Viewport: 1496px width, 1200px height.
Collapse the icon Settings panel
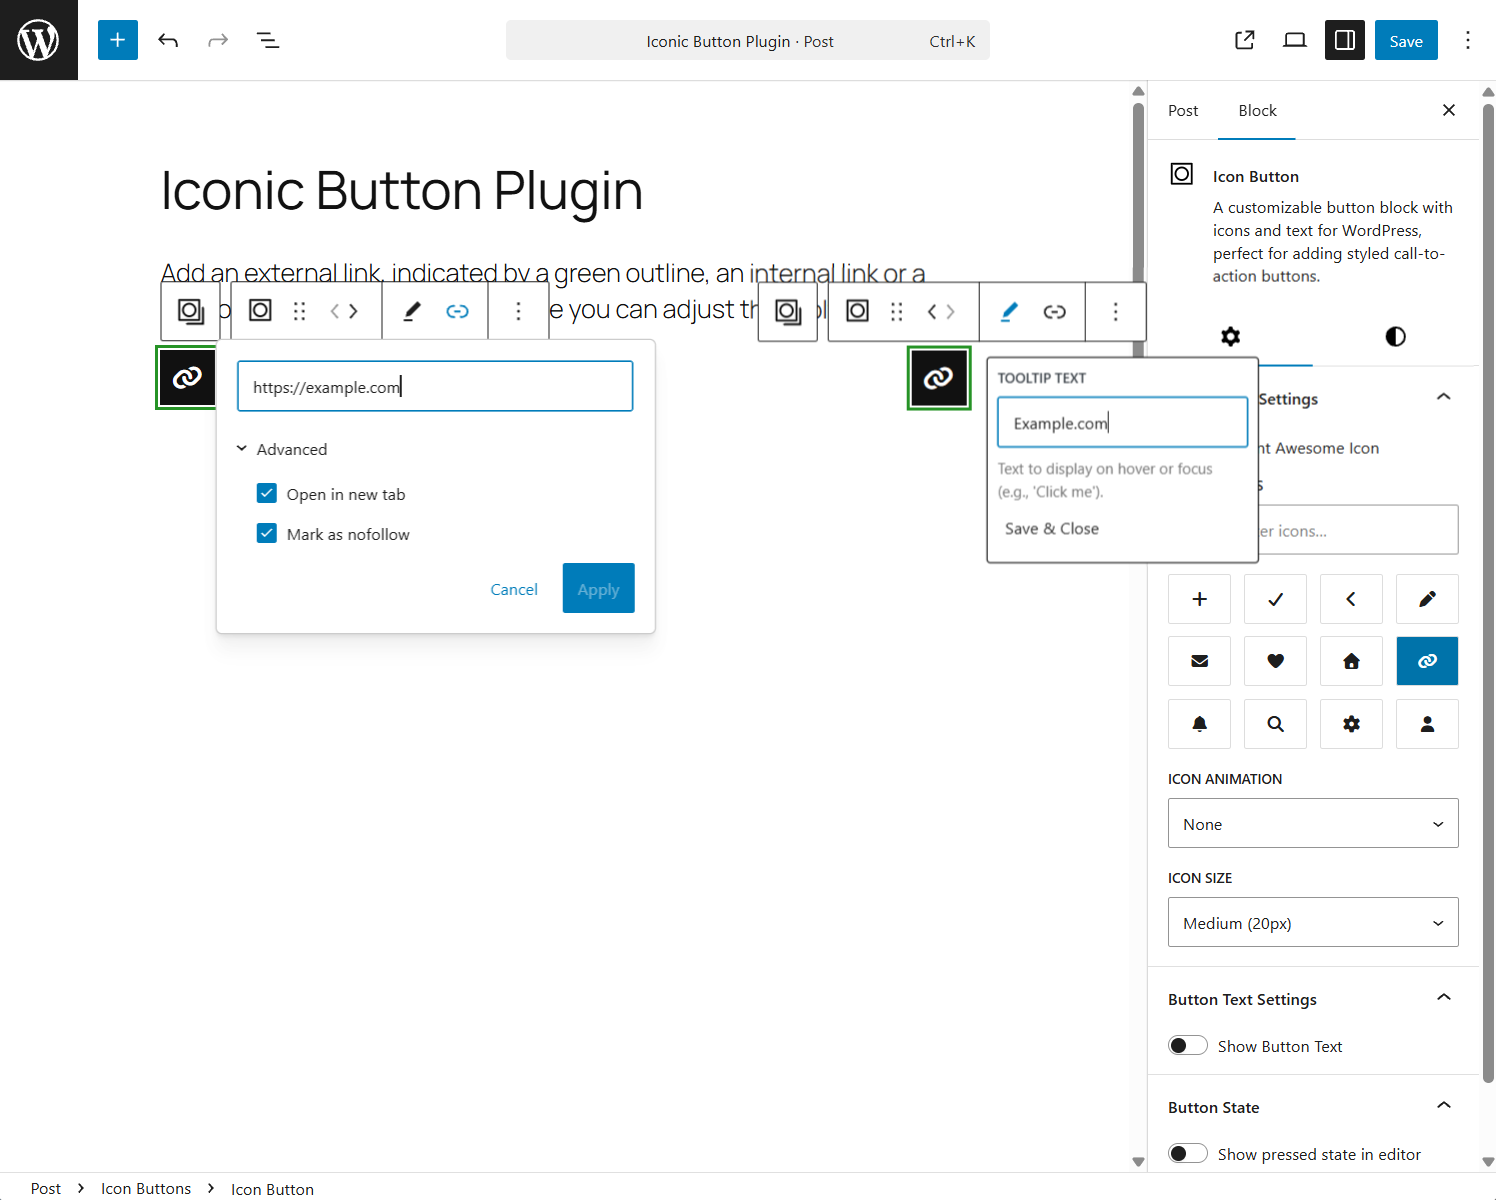click(x=1444, y=397)
